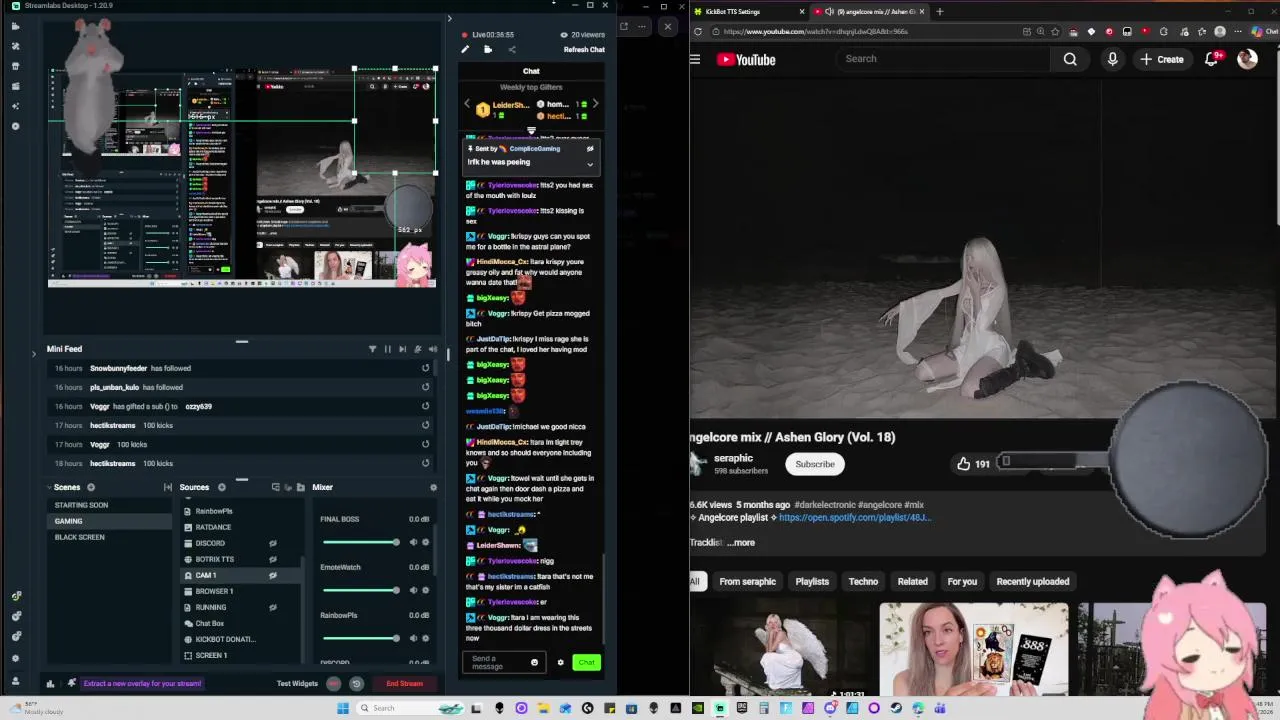Click the 'Extract a new overlay' banner
This screenshot has height=720, width=1280.
click(x=142, y=683)
